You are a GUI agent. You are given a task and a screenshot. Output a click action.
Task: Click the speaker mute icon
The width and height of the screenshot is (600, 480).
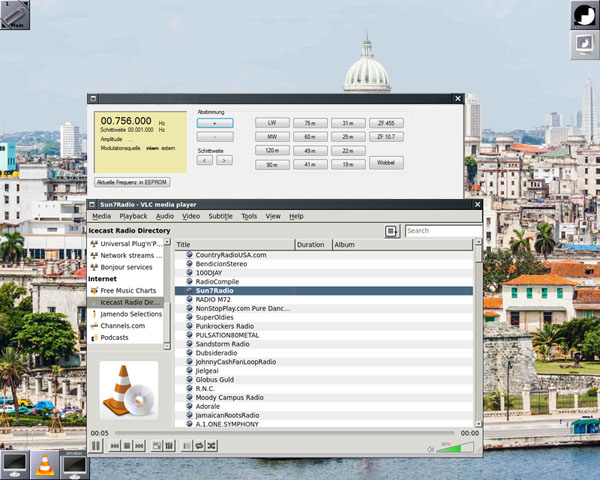[429, 449]
